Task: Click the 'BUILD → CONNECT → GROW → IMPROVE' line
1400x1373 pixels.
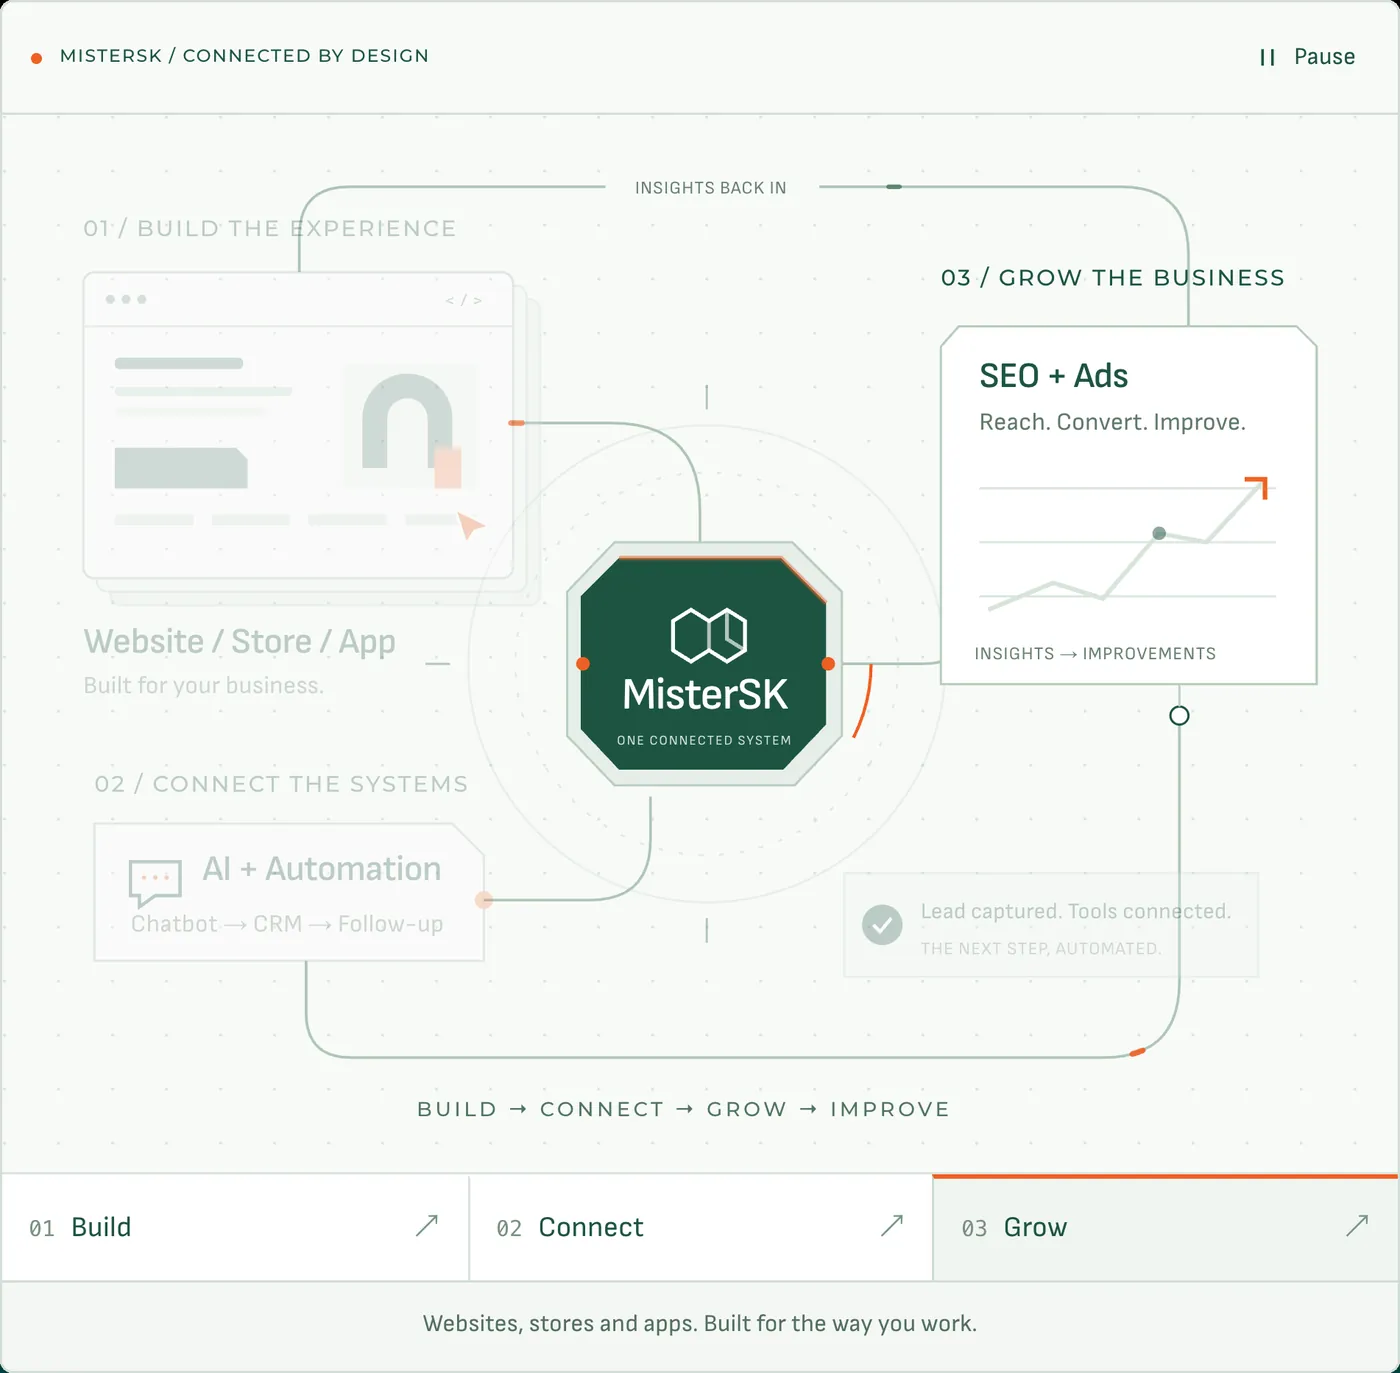Action: point(684,1109)
